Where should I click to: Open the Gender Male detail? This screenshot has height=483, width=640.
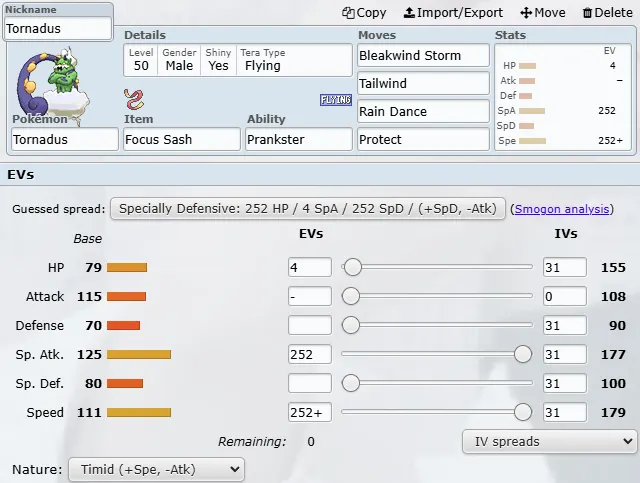pyautogui.click(x=179, y=60)
